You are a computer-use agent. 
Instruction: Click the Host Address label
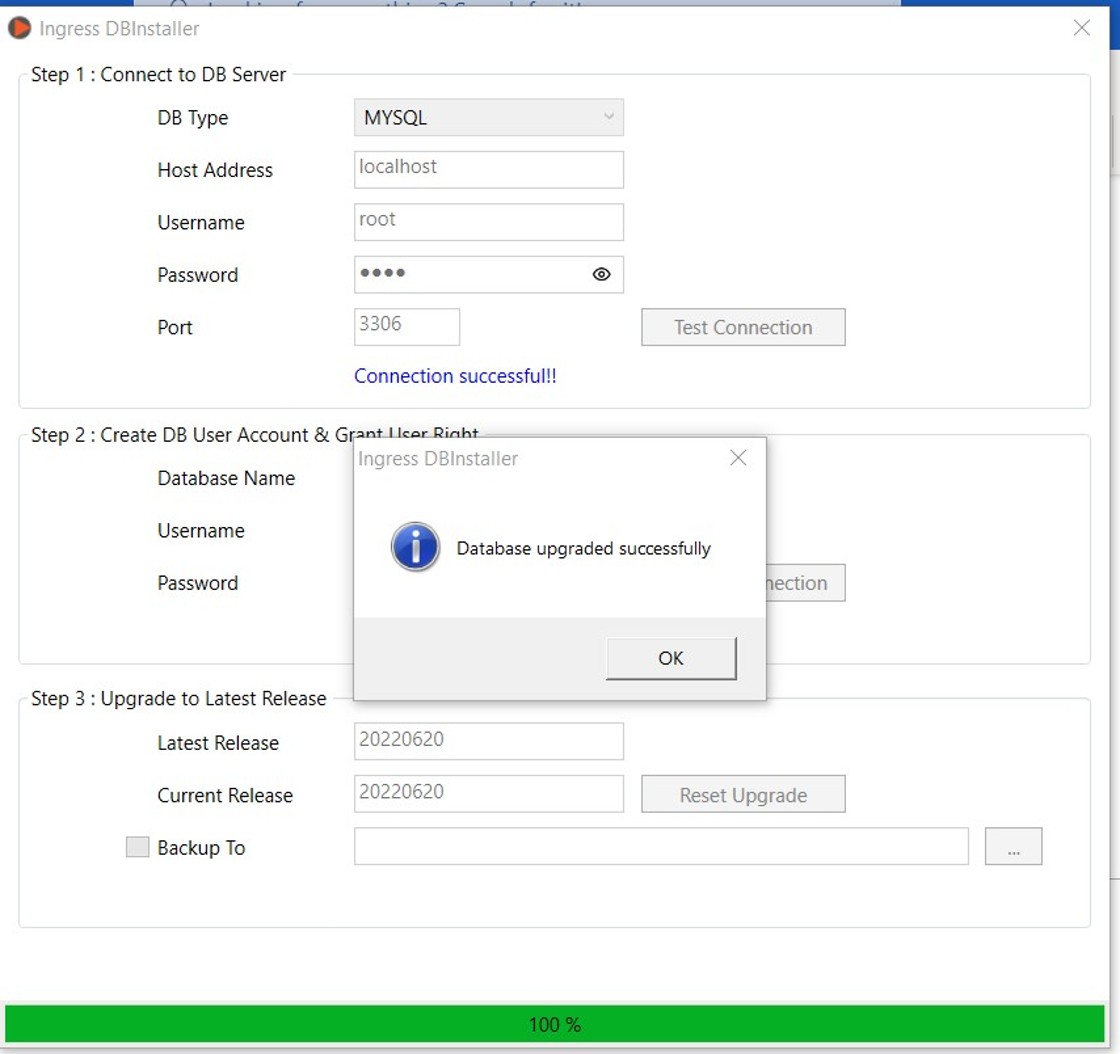pyautogui.click(x=215, y=170)
